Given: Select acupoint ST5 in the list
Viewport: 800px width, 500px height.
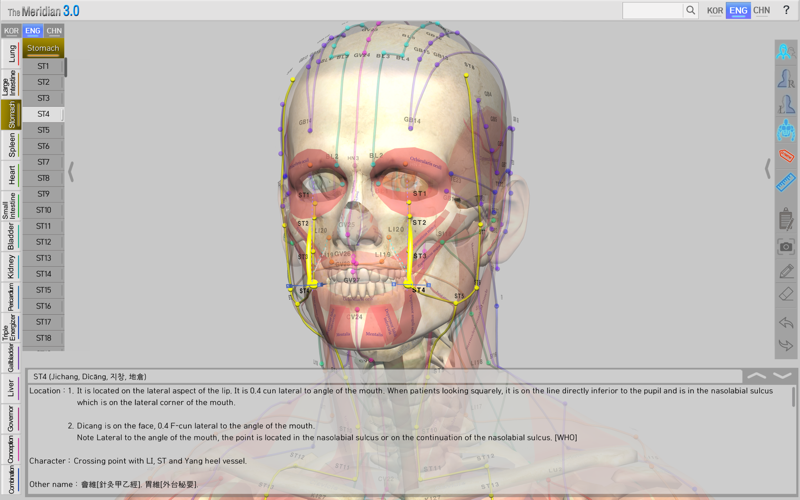Looking at the screenshot, I should click(x=43, y=130).
